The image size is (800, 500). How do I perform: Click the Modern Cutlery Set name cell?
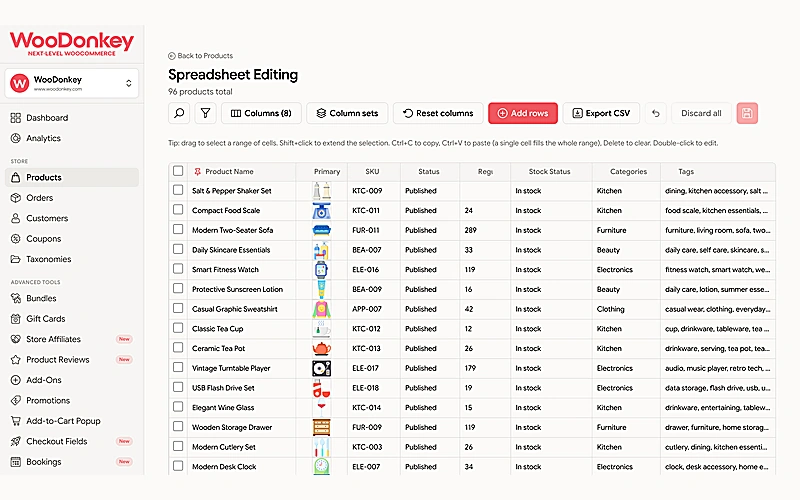coord(241,447)
